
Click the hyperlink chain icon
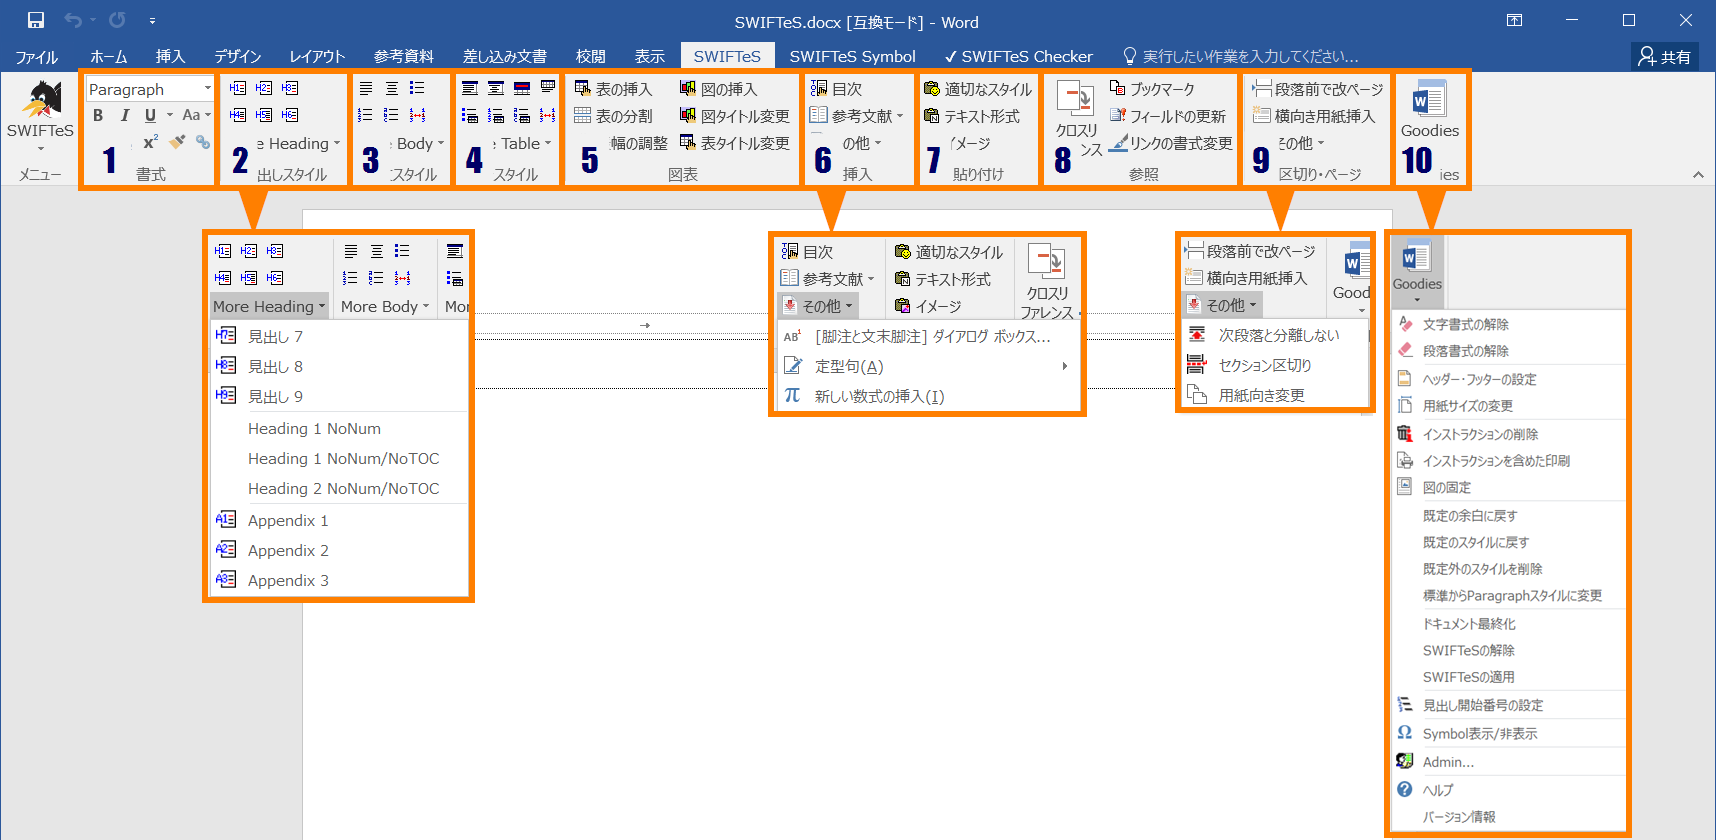tap(203, 142)
